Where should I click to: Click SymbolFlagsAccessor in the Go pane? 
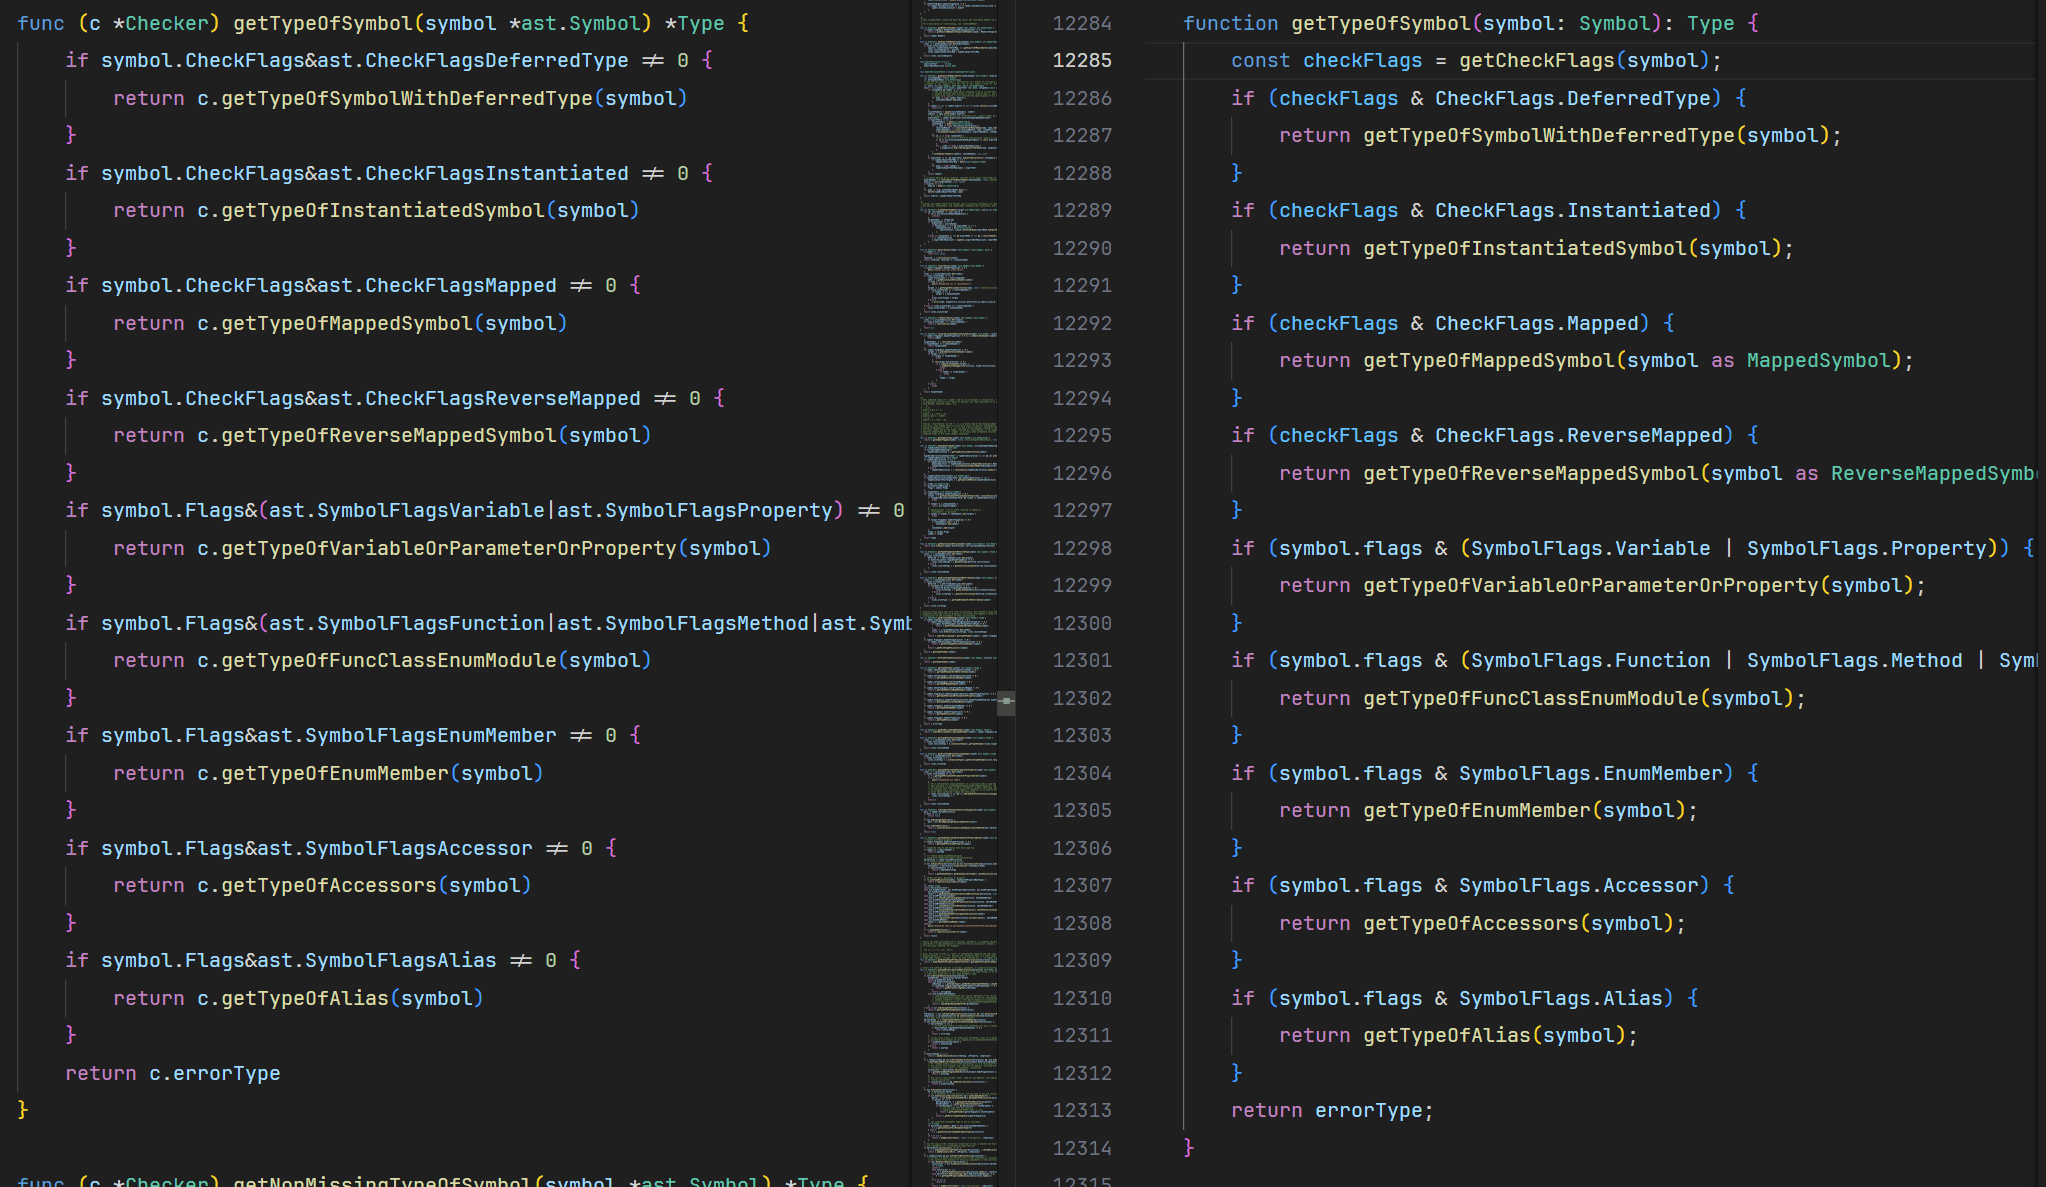click(x=419, y=848)
